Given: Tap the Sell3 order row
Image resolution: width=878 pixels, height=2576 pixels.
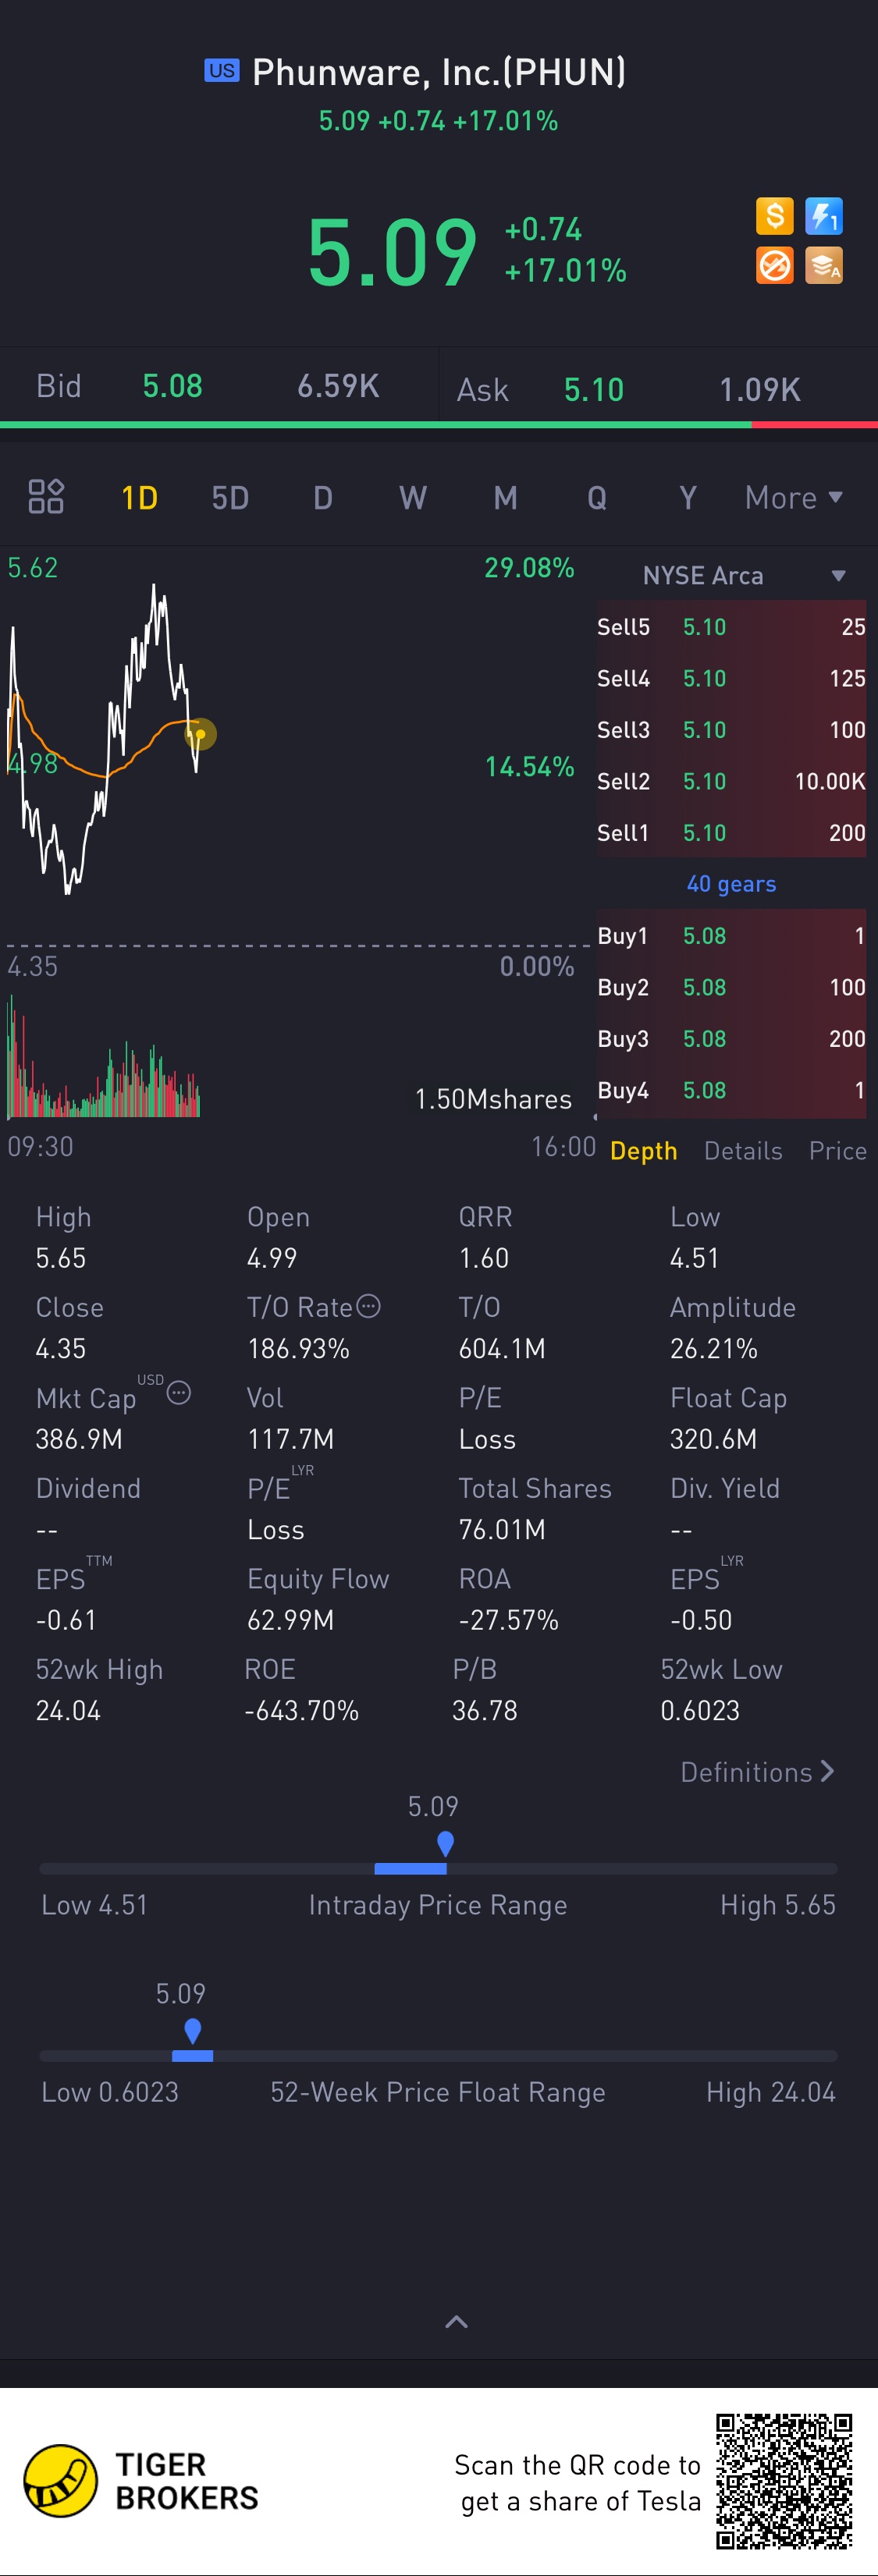Looking at the screenshot, I should [x=731, y=730].
